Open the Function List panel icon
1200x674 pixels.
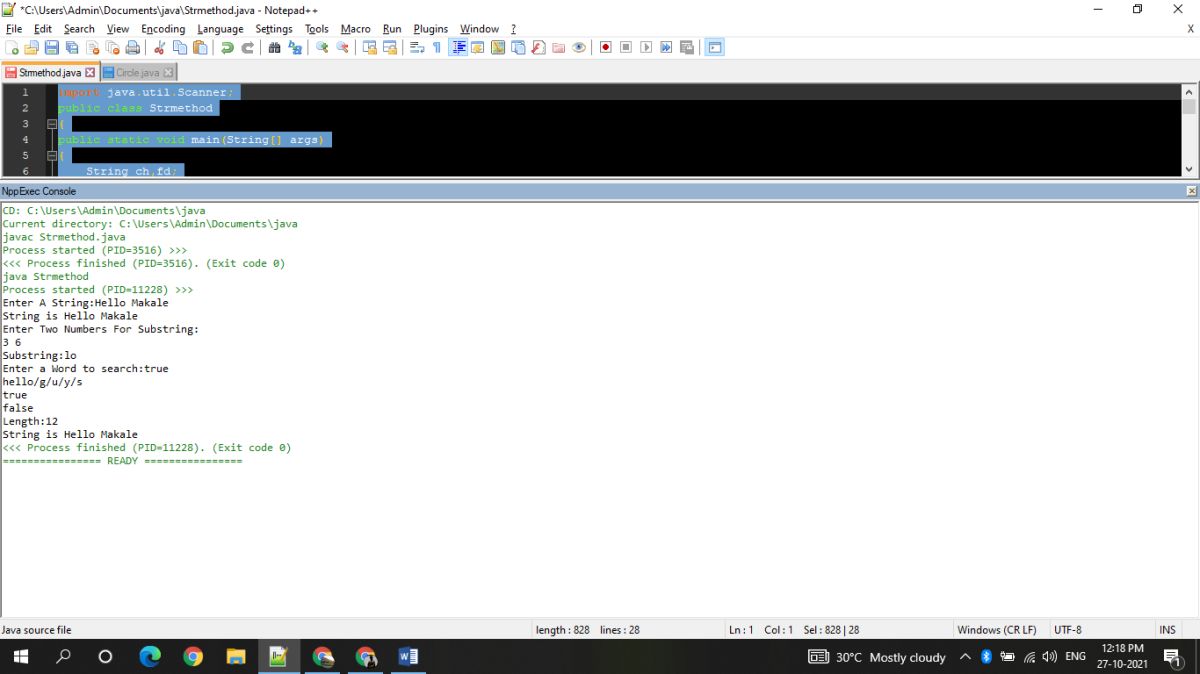point(538,47)
